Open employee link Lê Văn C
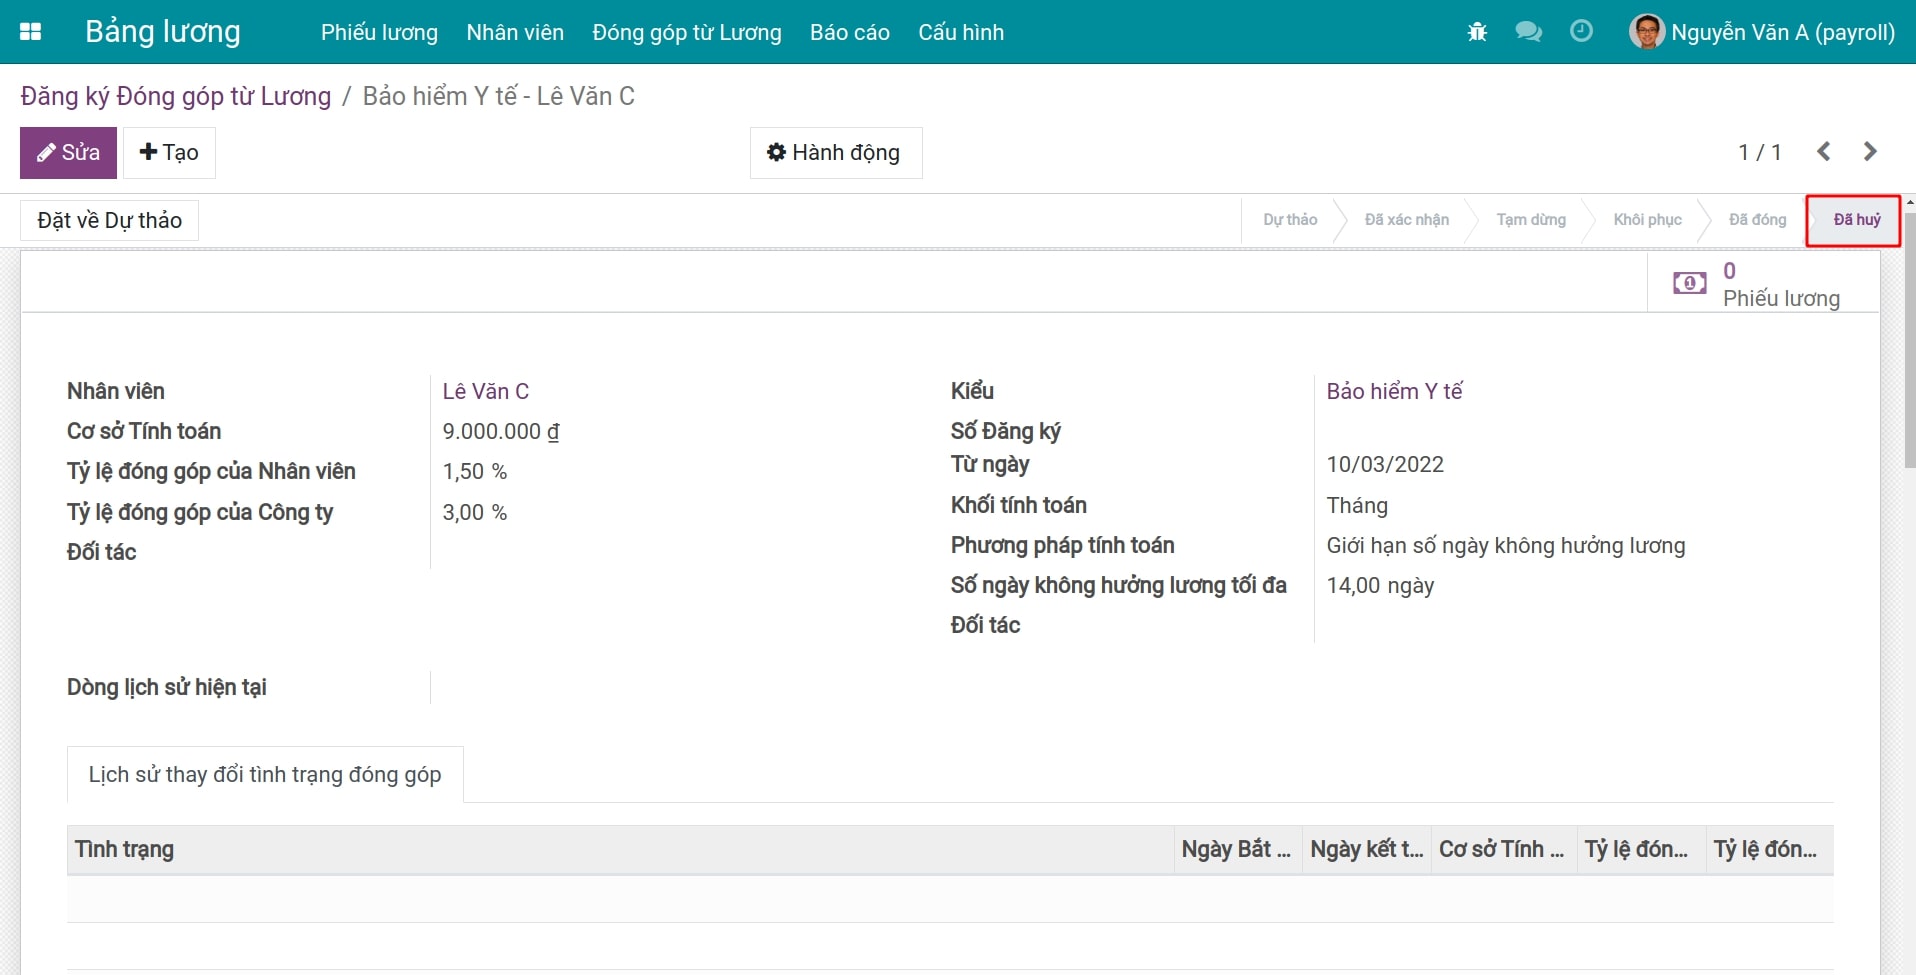 coord(486,392)
